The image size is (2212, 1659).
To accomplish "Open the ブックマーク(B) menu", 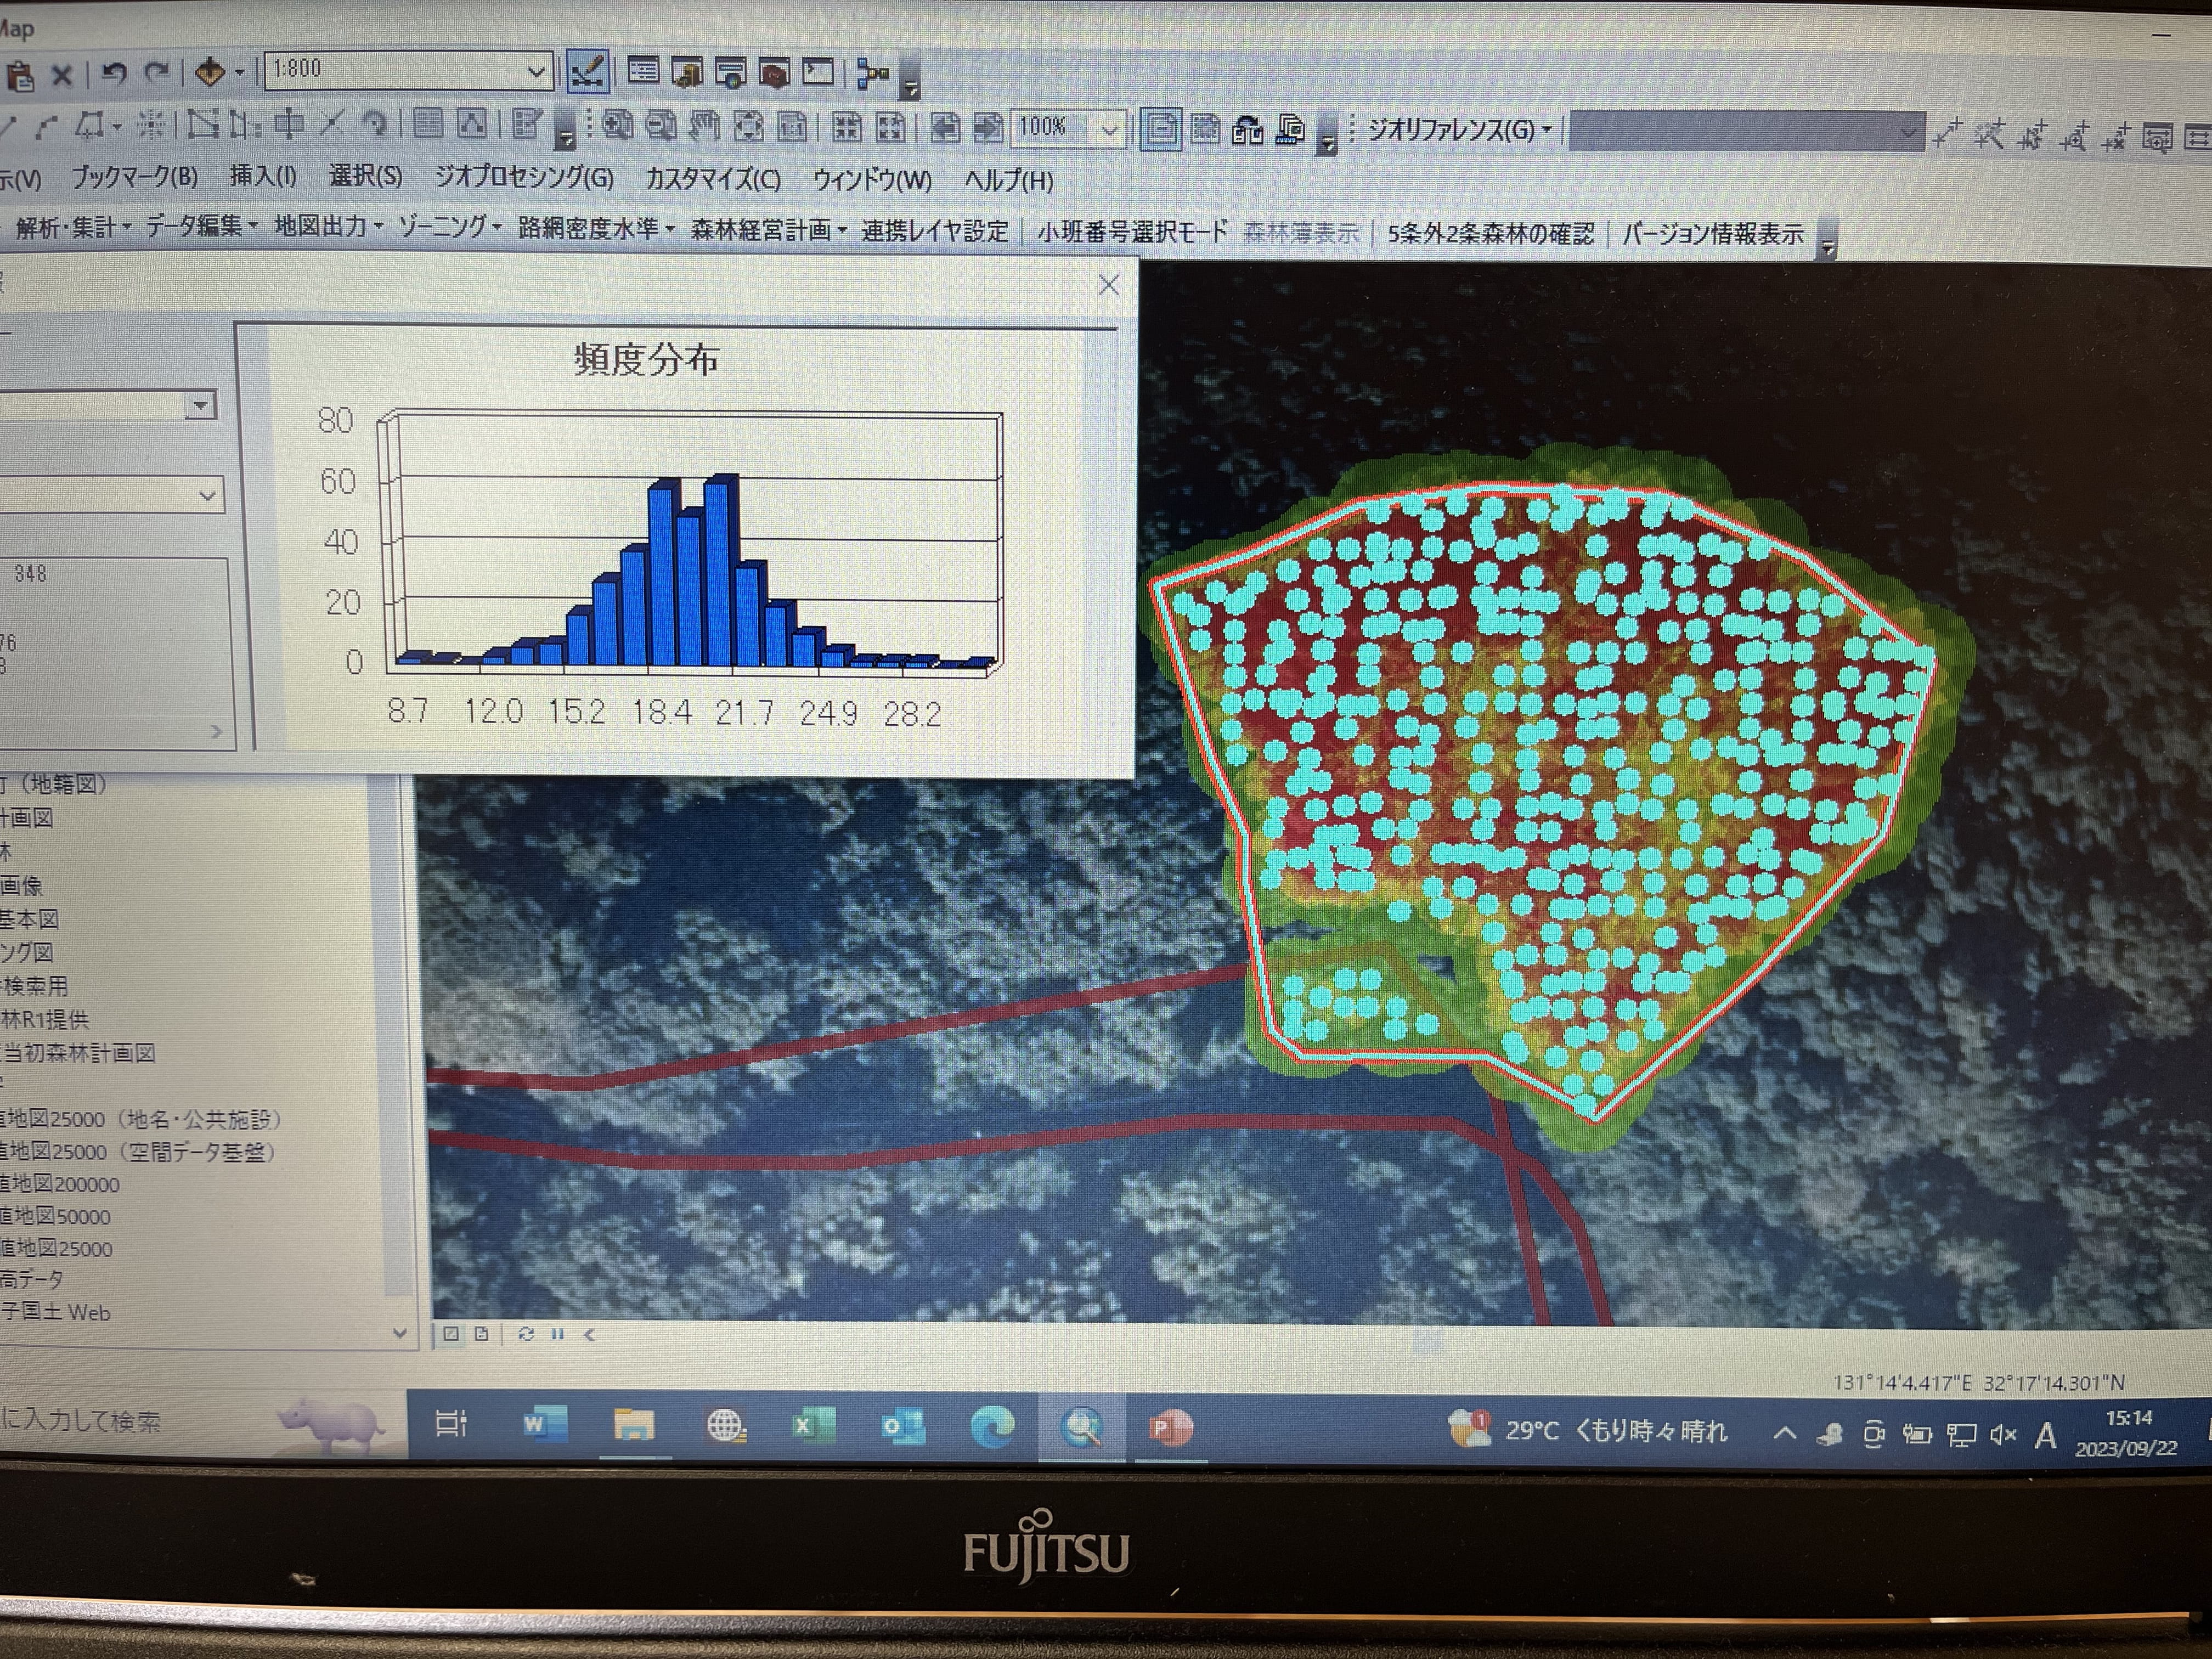I will click(134, 177).
